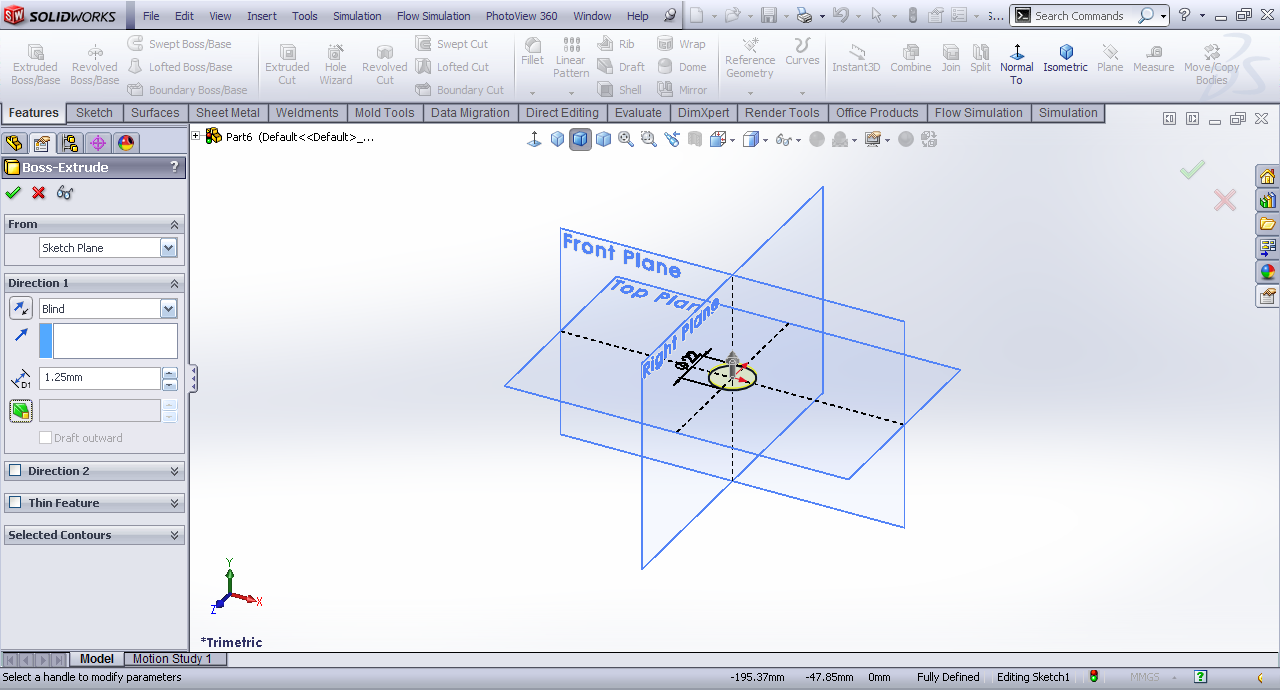Image resolution: width=1280 pixels, height=690 pixels.
Task: Cancel Boss-Extrude with the red X
Action: point(39,192)
